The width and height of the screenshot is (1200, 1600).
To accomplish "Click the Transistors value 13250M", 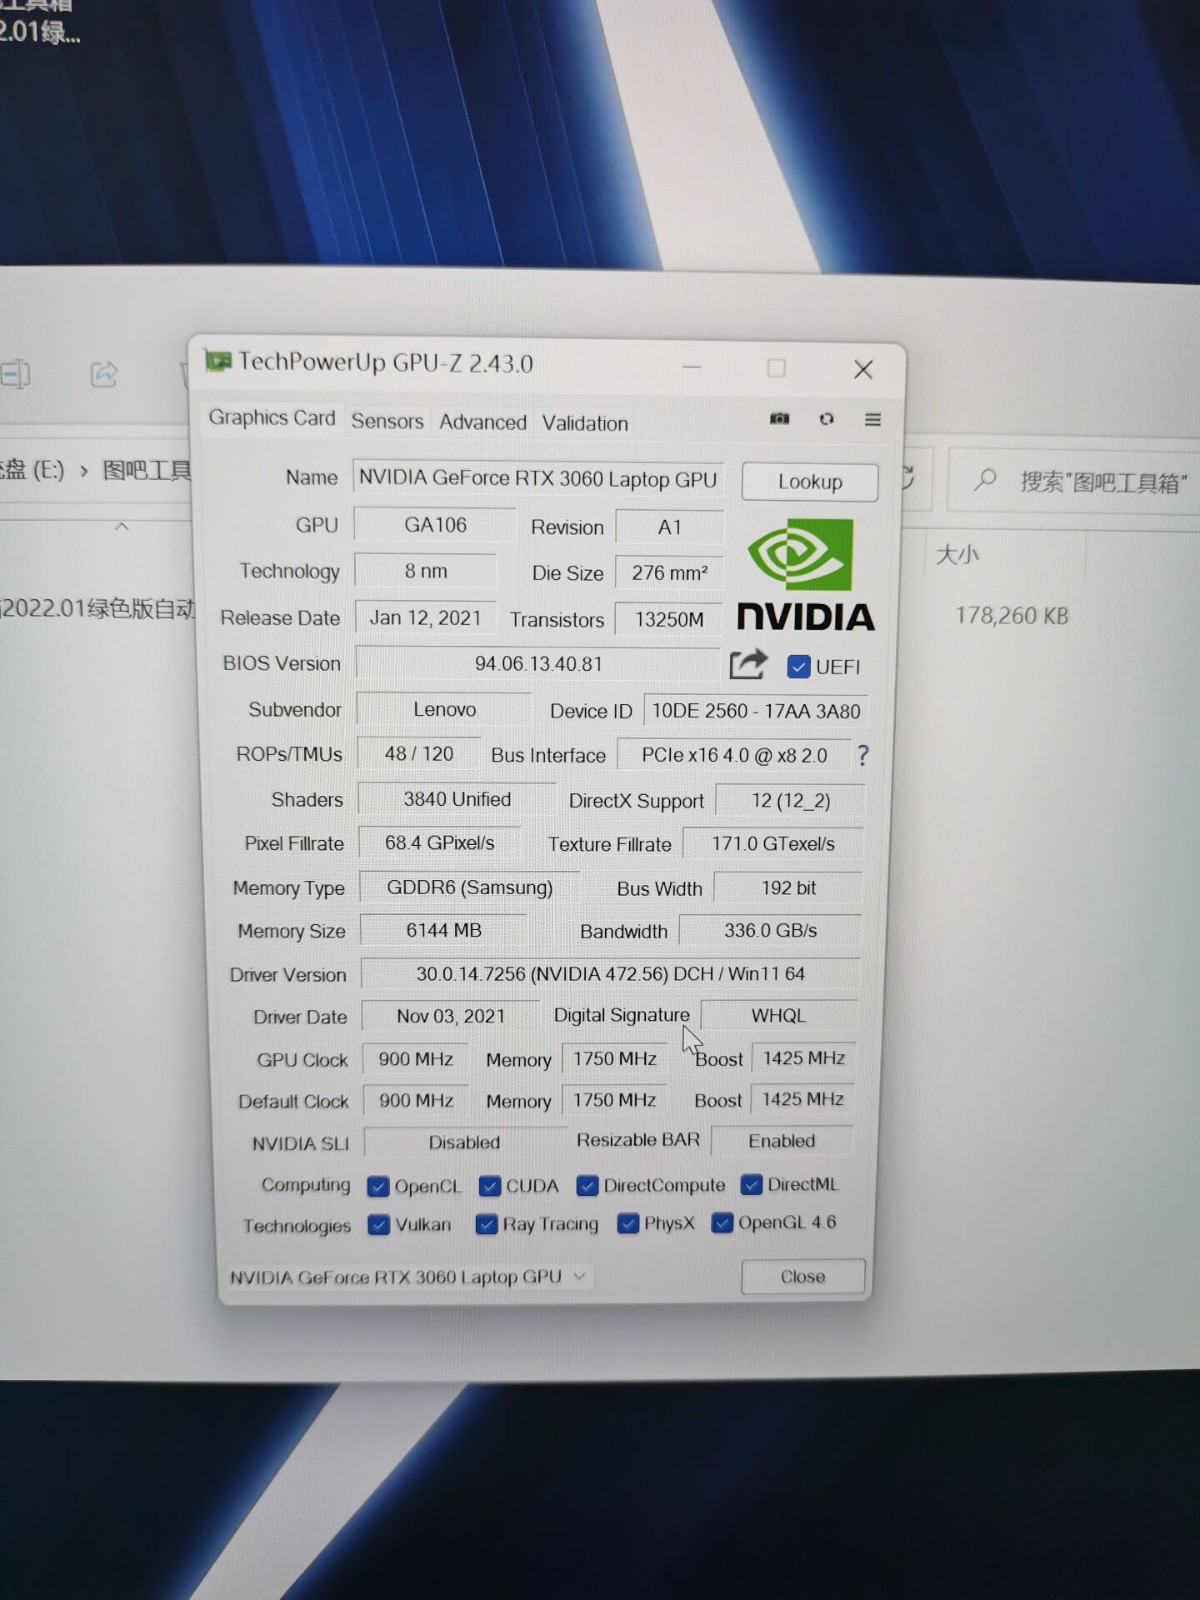I will click(x=669, y=620).
